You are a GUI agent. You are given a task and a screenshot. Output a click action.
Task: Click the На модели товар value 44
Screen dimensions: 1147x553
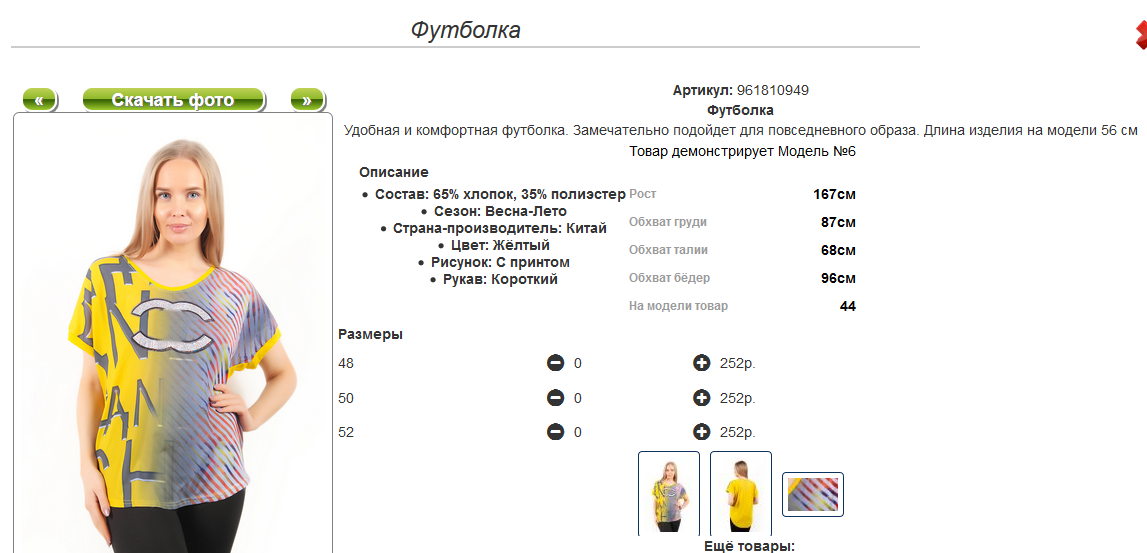point(848,306)
